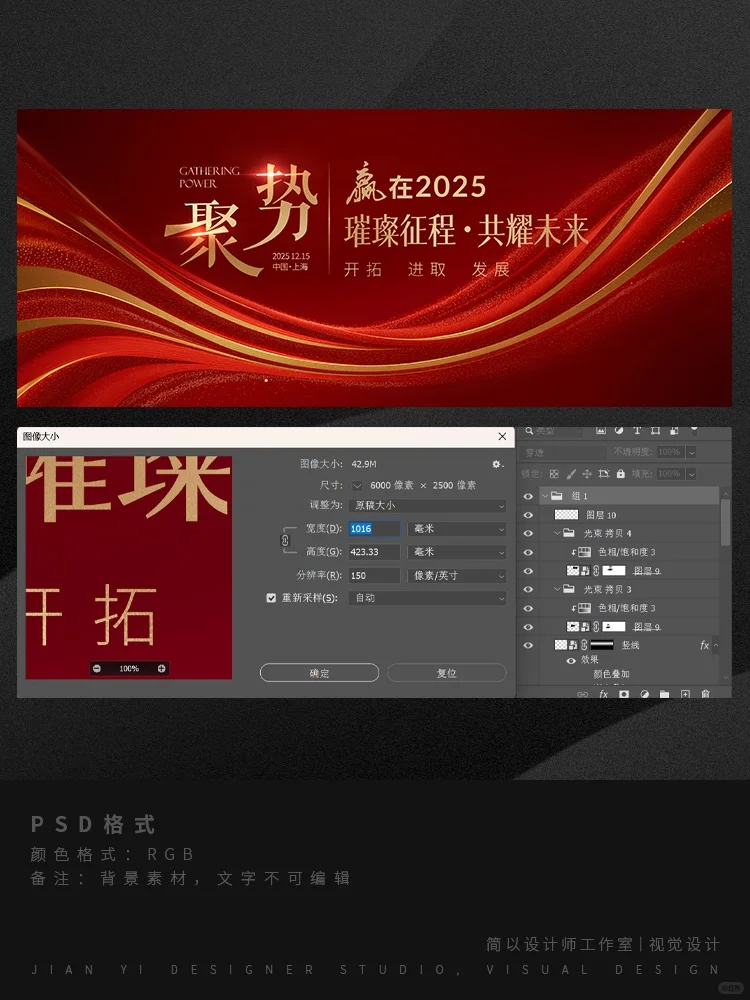Screen dimensions: 750x1000
Task: Add a layer style via bottom fx icon
Action: (x=603, y=694)
